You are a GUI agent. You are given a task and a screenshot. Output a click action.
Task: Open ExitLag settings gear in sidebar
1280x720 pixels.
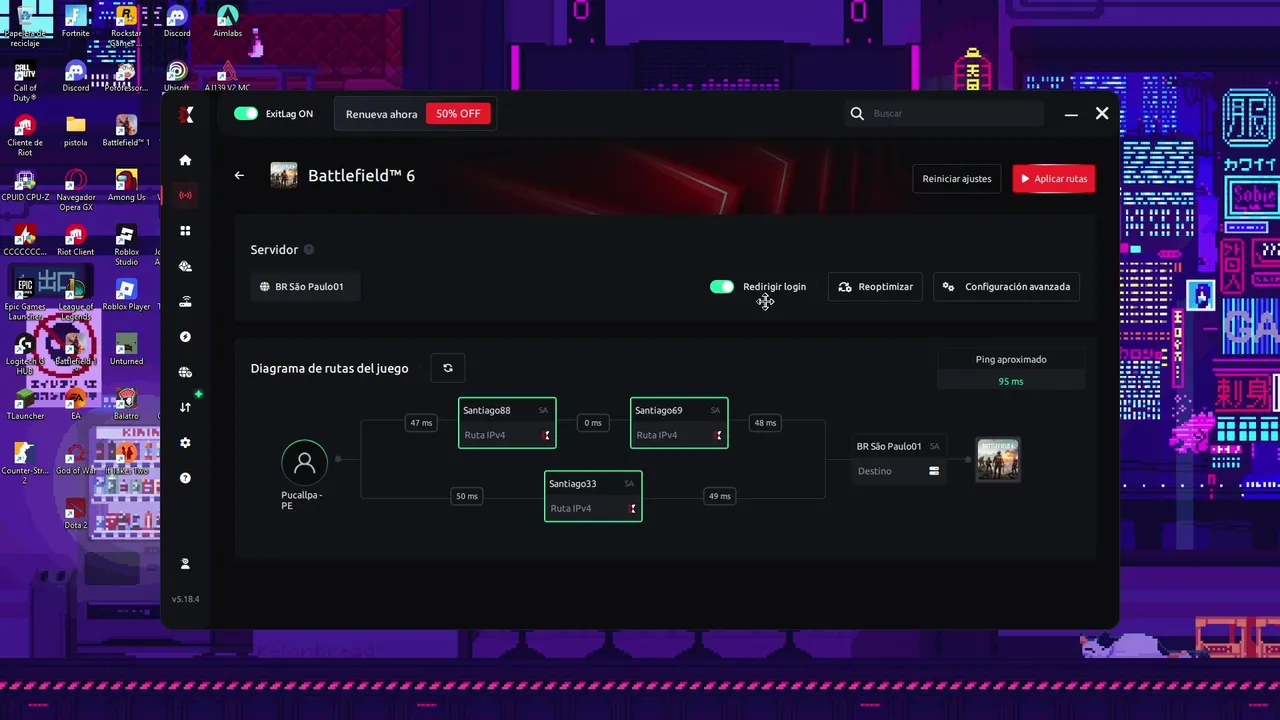(x=185, y=443)
